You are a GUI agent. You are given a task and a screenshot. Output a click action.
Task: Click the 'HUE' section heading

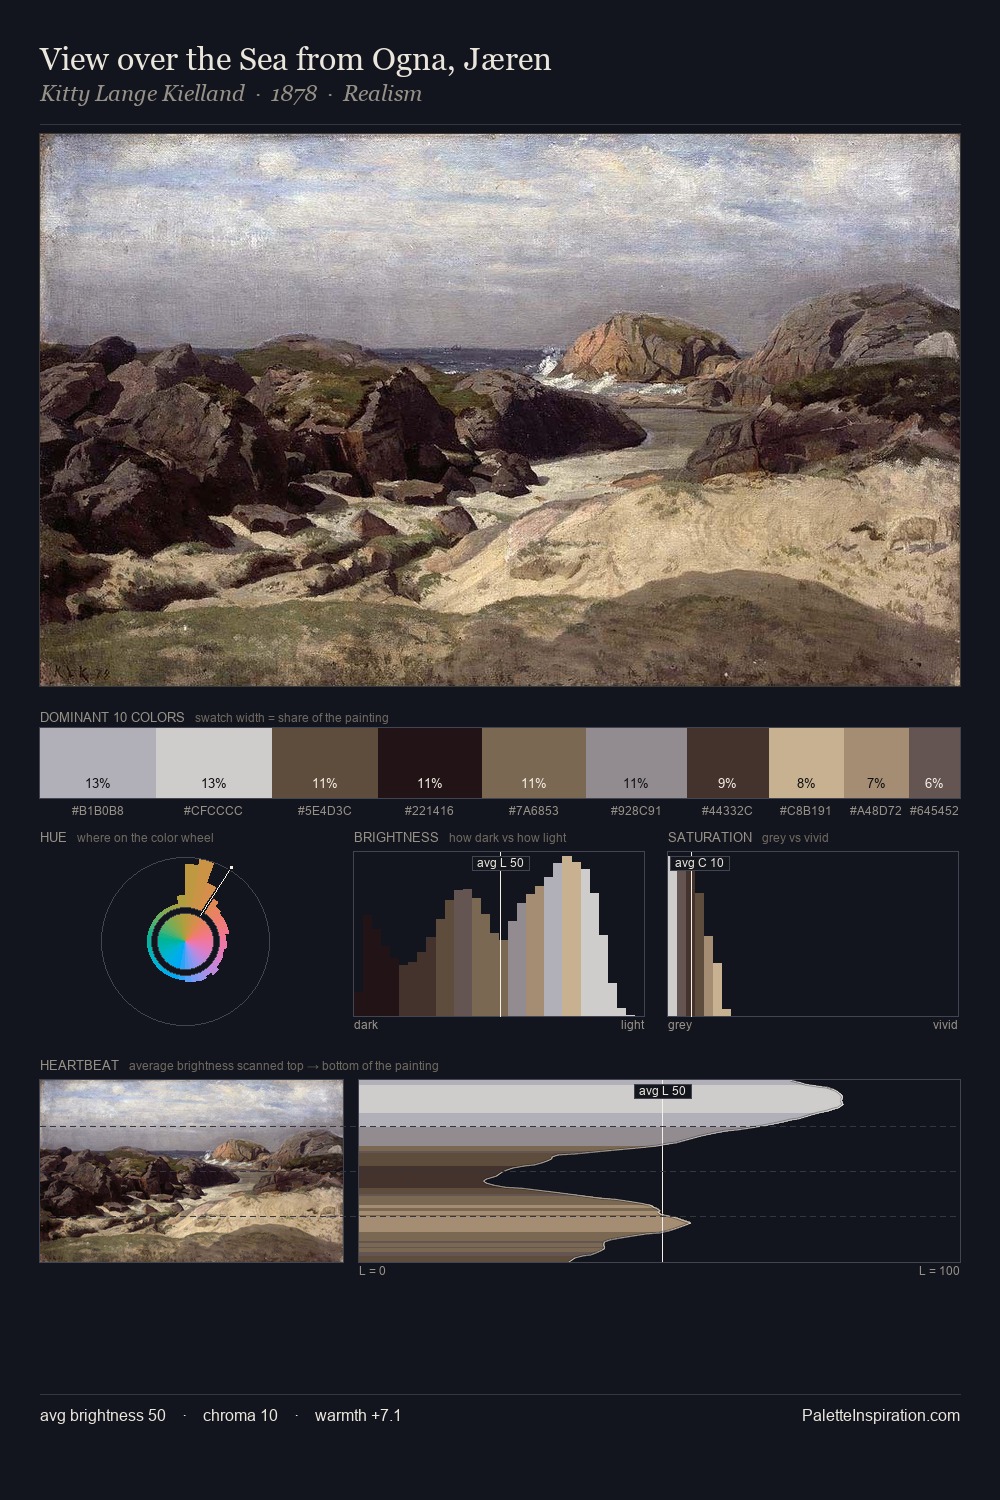(x=53, y=837)
